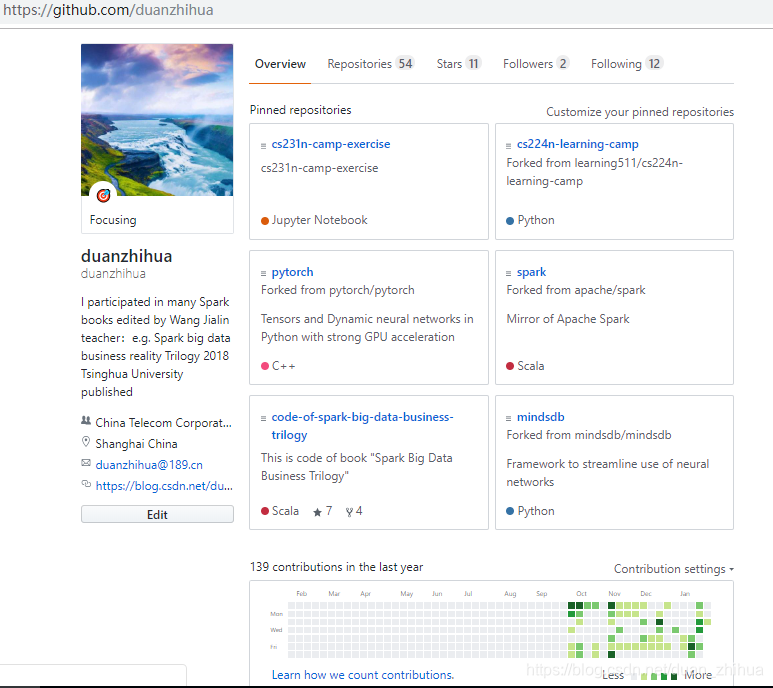Click the location pin icon beside Shanghai China
773x688 pixels.
pyautogui.click(x=86, y=442)
